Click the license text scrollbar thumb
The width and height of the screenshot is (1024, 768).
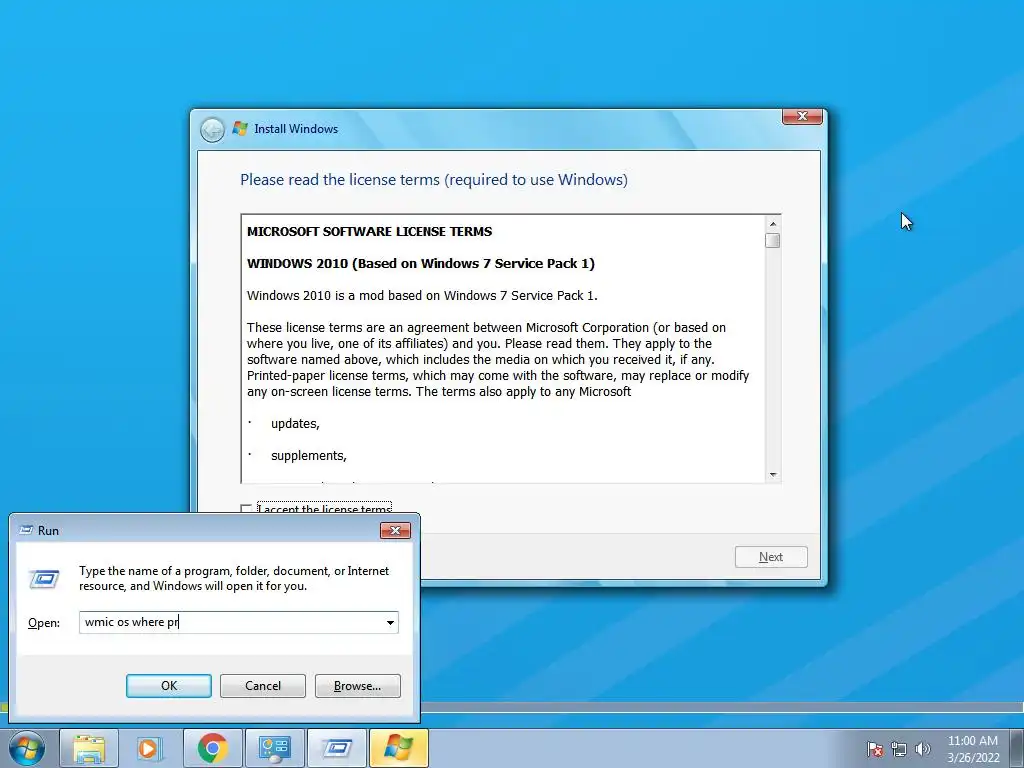click(773, 241)
